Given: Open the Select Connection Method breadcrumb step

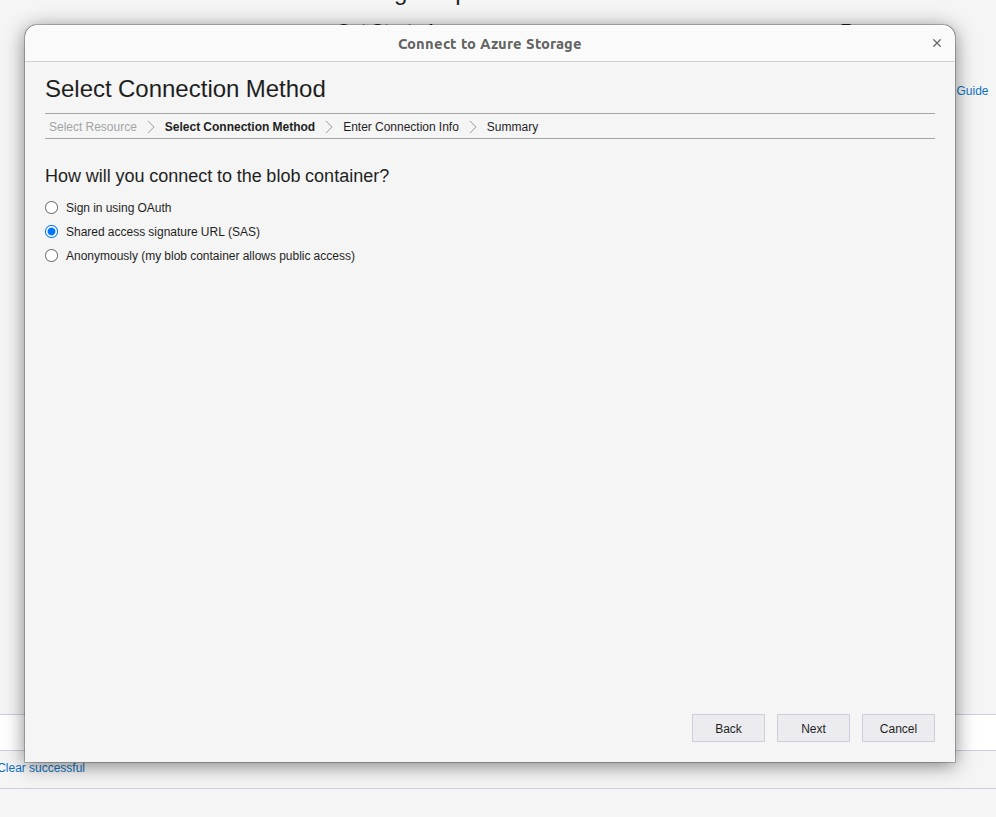Looking at the screenshot, I should pos(239,127).
